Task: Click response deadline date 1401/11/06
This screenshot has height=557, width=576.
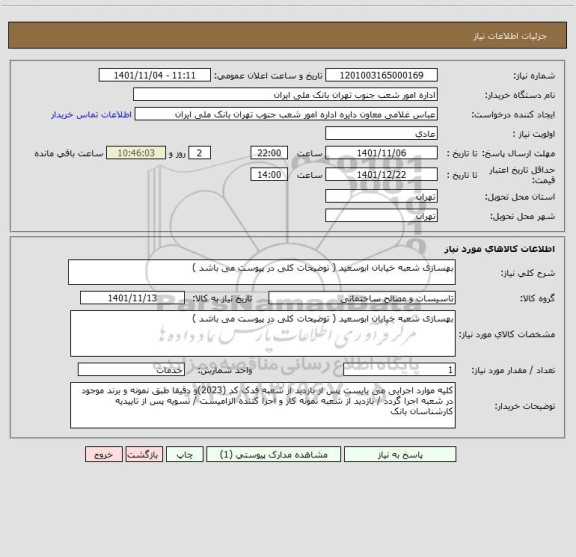Action: click(381, 153)
